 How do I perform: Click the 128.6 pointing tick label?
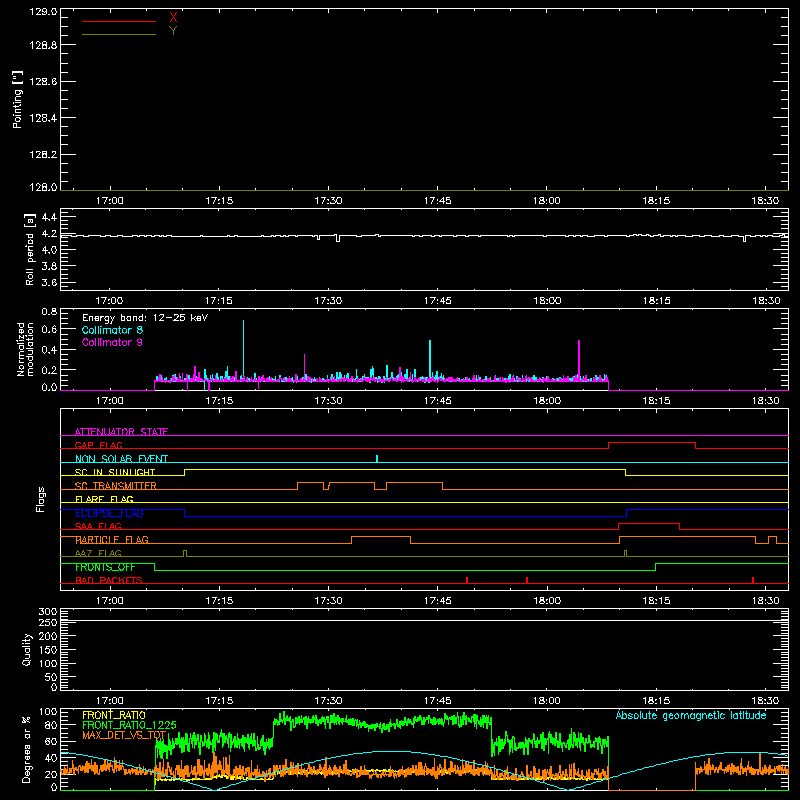(x=43, y=81)
